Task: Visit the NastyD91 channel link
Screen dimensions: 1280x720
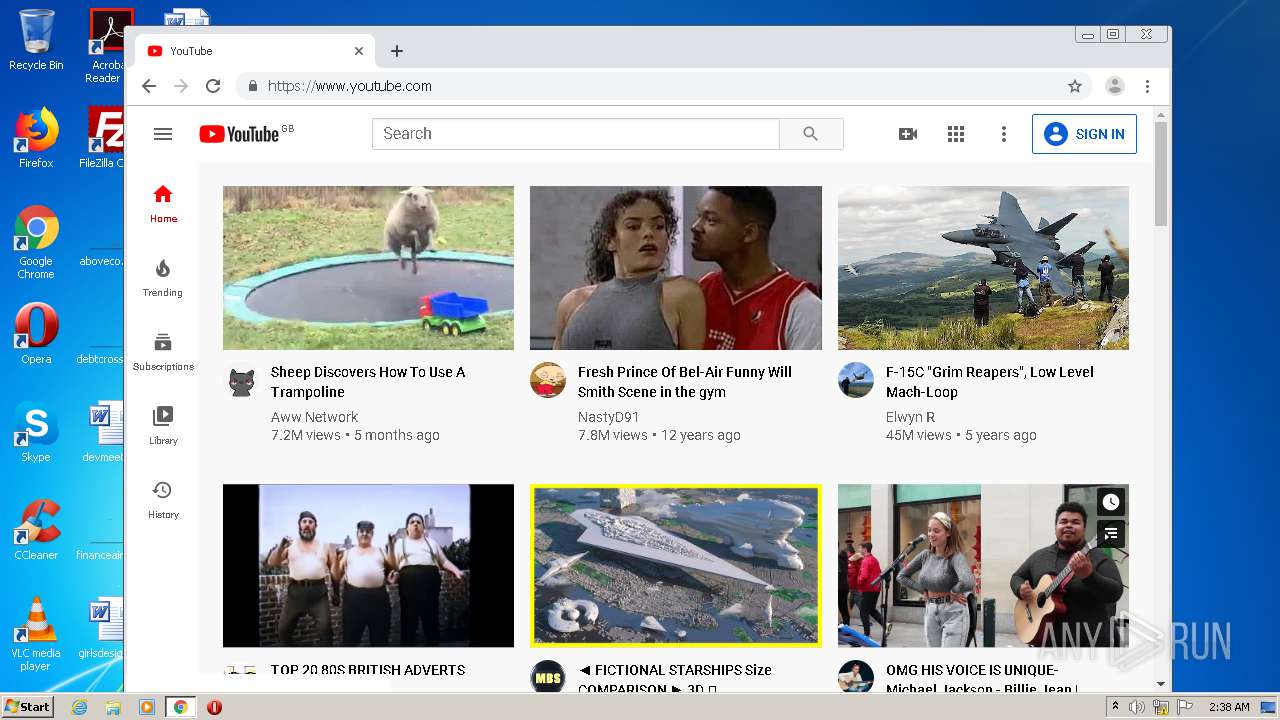Action: (x=611, y=417)
